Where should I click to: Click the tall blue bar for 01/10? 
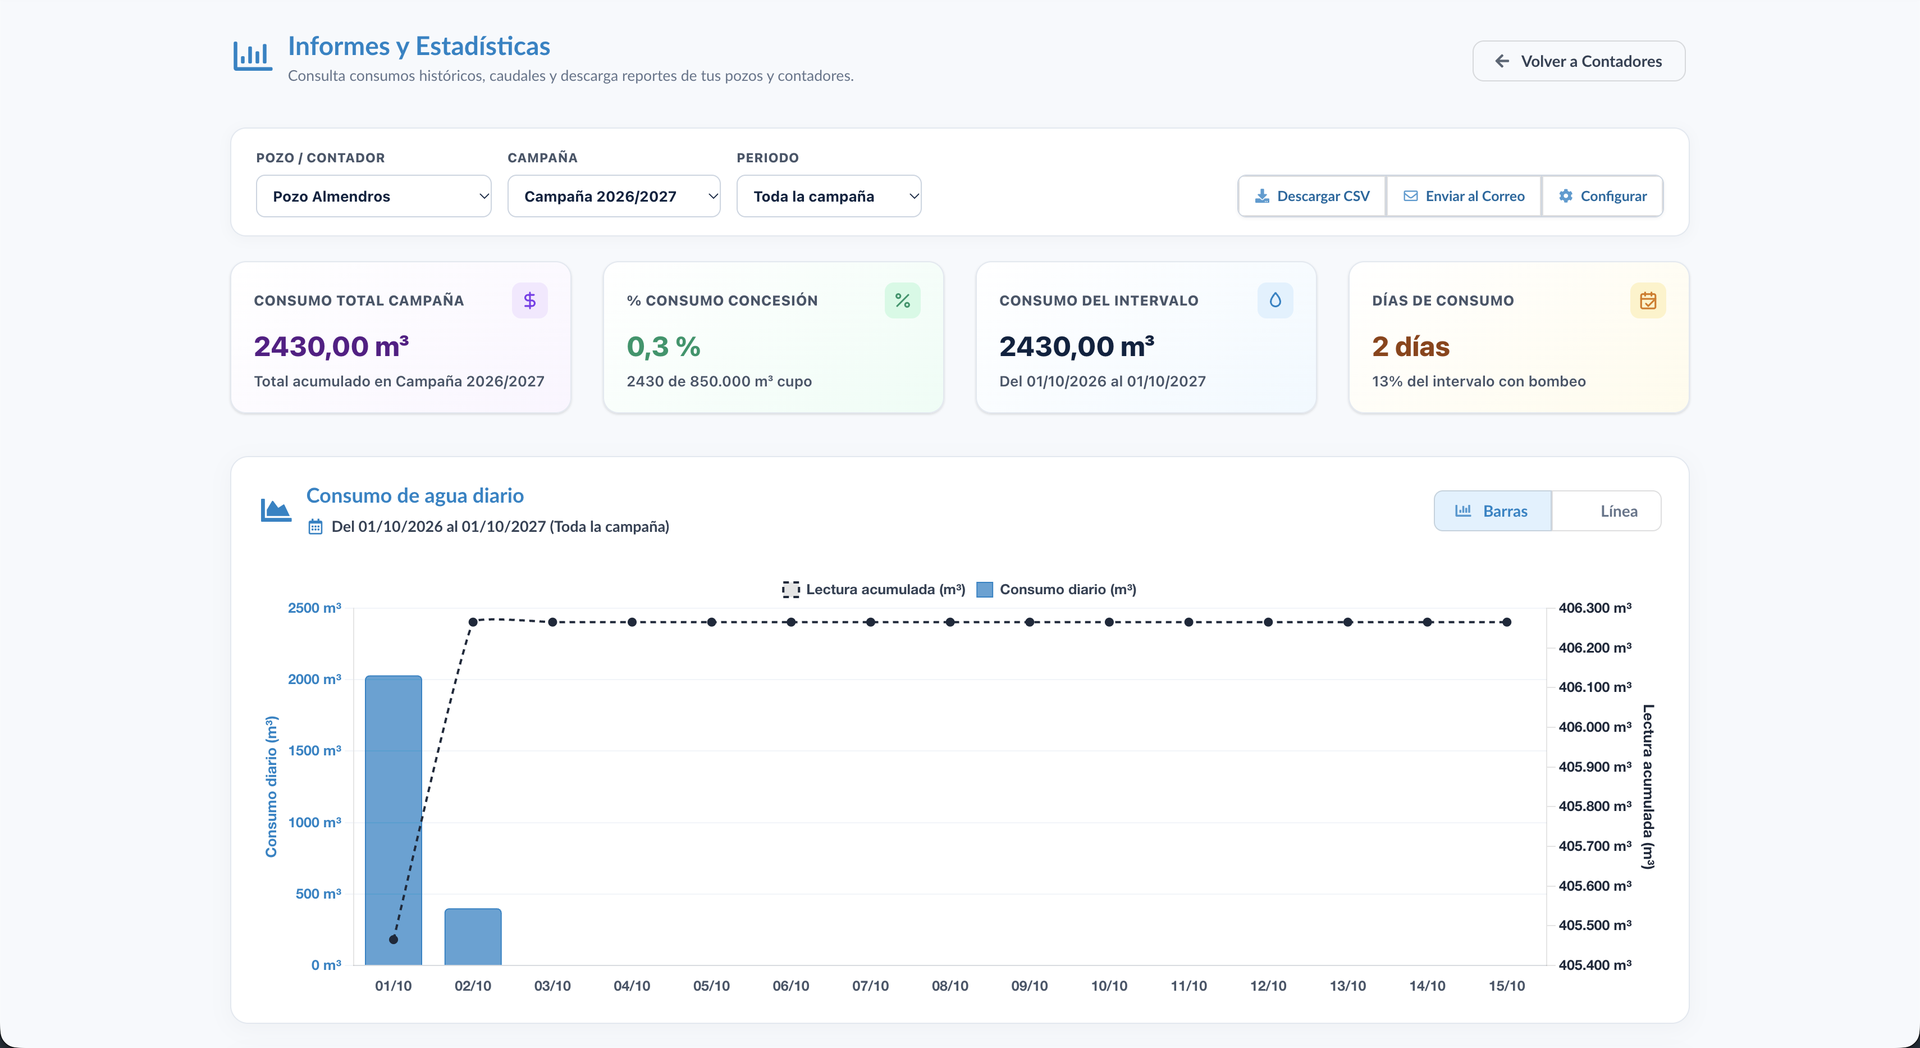[x=393, y=820]
